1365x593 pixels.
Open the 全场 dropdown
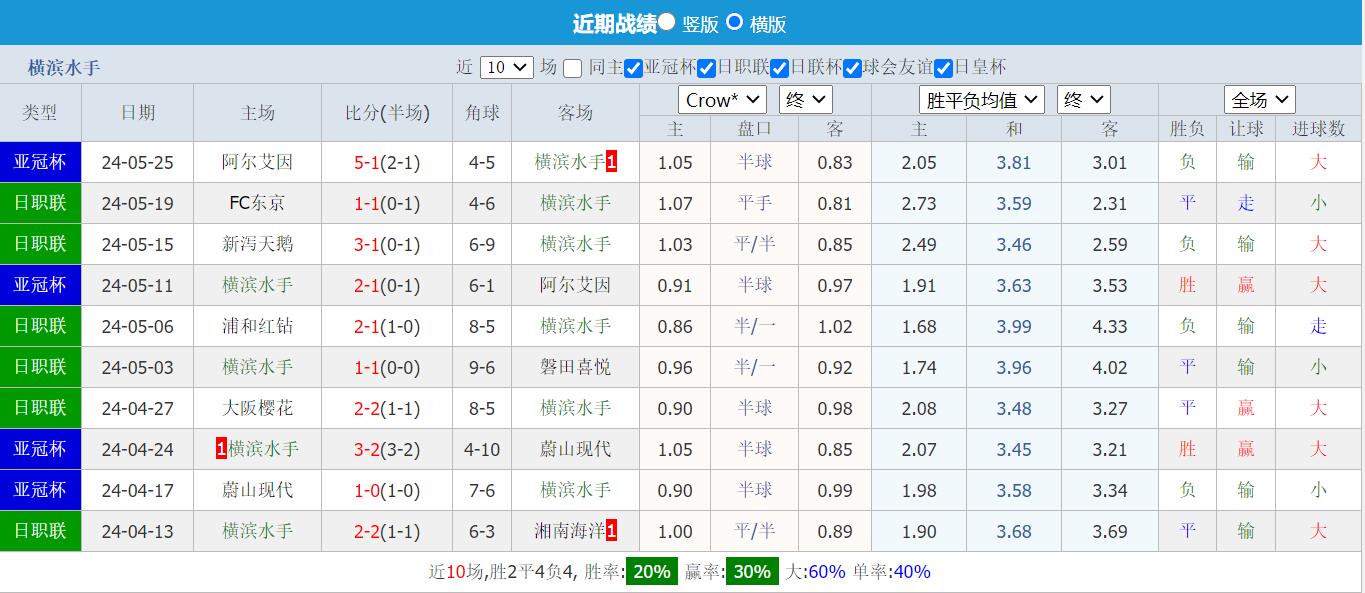(1258, 99)
